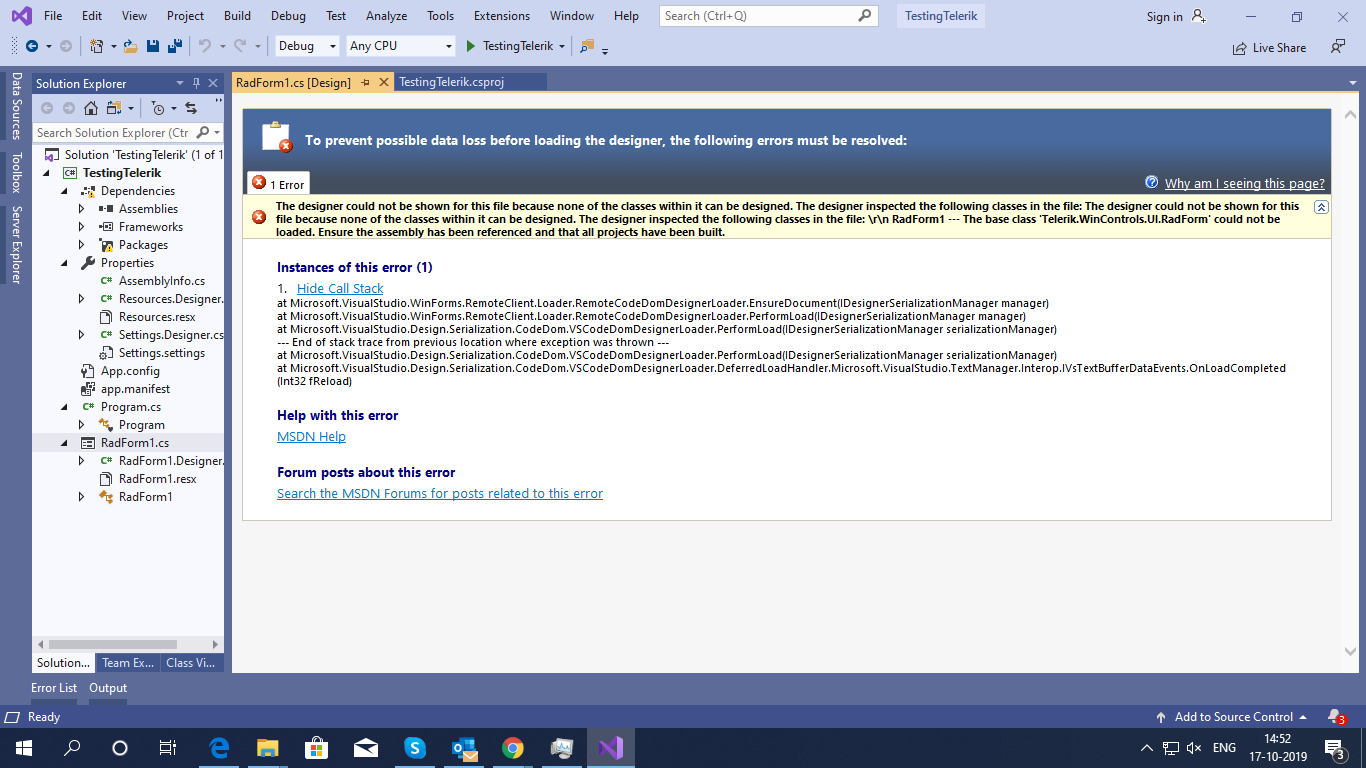Click Add to Source Control in the status bar
This screenshot has width=1366, height=768.
(x=1233, y=717)
